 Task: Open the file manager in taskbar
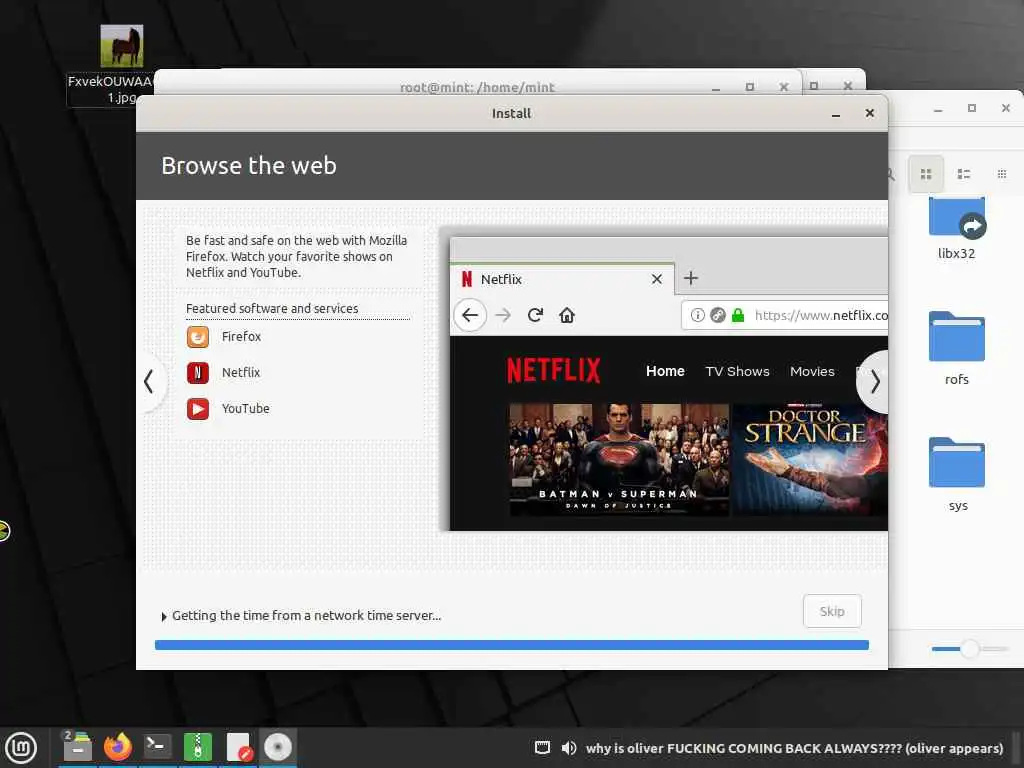(78, 746)
